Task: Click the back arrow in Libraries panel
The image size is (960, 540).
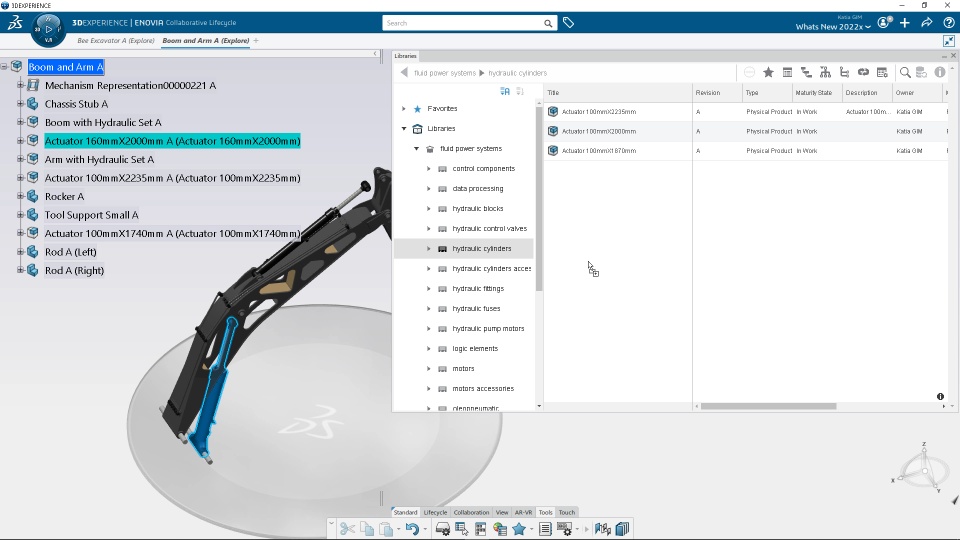Action: point(404,72)
